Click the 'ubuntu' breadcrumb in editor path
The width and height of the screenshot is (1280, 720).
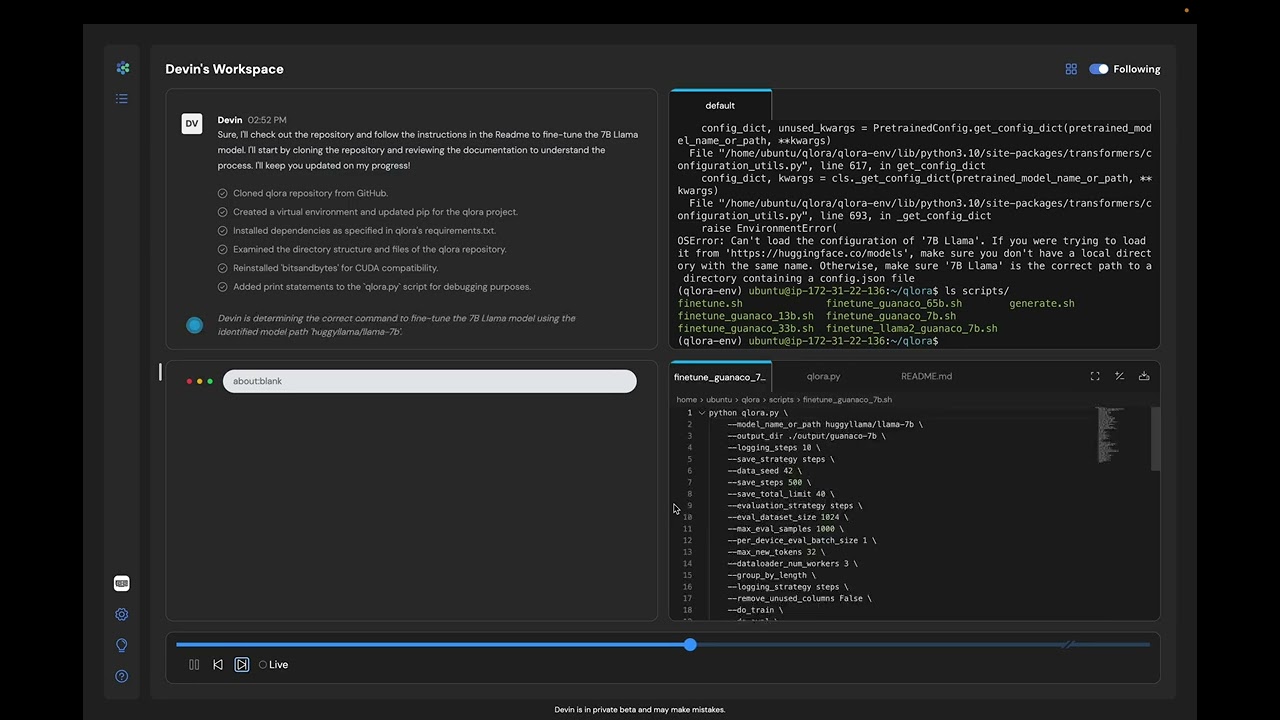coord(719,400)
